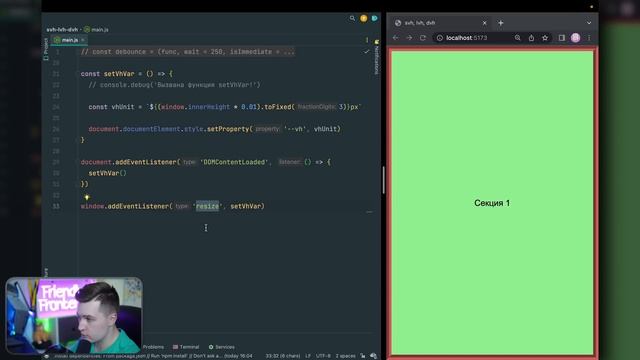Click the localhost:5173 address field
Screen dimensions: 640x360
[467, 38]
